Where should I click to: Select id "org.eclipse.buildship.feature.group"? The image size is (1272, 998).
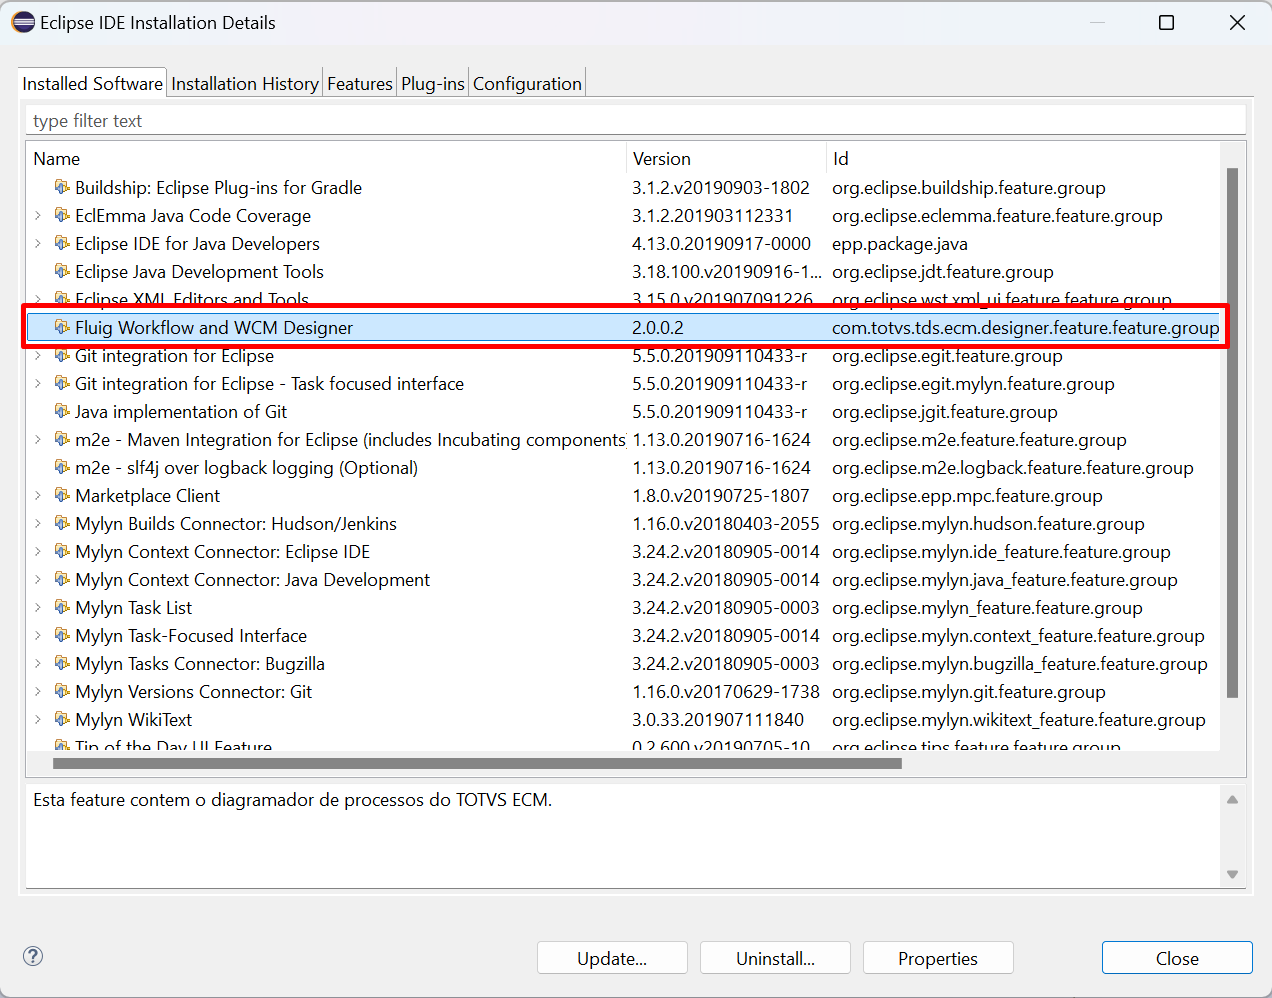pos(968,187)
